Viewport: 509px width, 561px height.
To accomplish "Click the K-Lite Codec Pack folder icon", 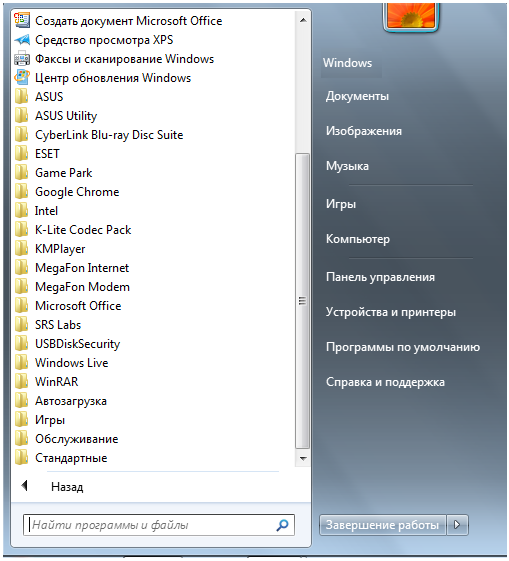I will (22, 229).
